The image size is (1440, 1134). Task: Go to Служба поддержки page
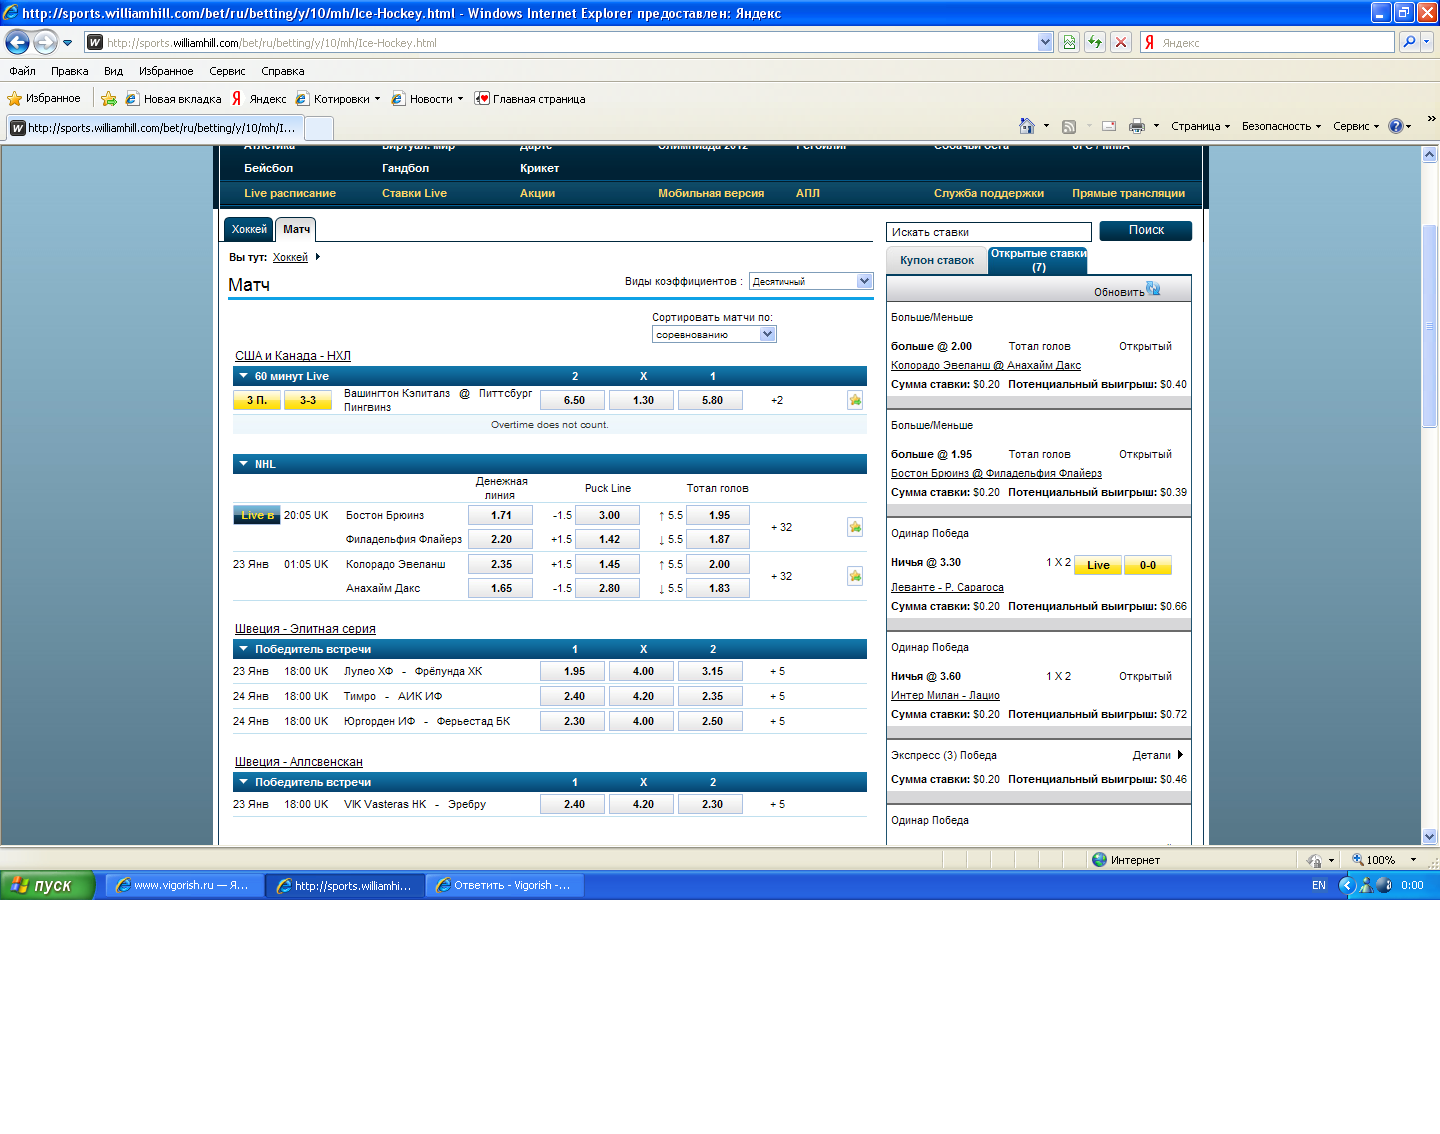989,193
